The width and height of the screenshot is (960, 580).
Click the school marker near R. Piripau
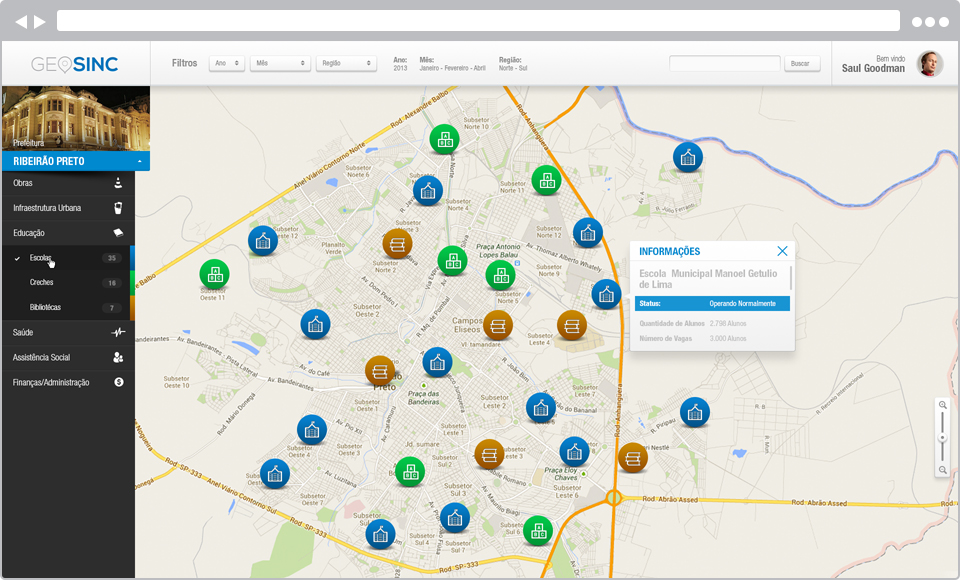[695, 412]
